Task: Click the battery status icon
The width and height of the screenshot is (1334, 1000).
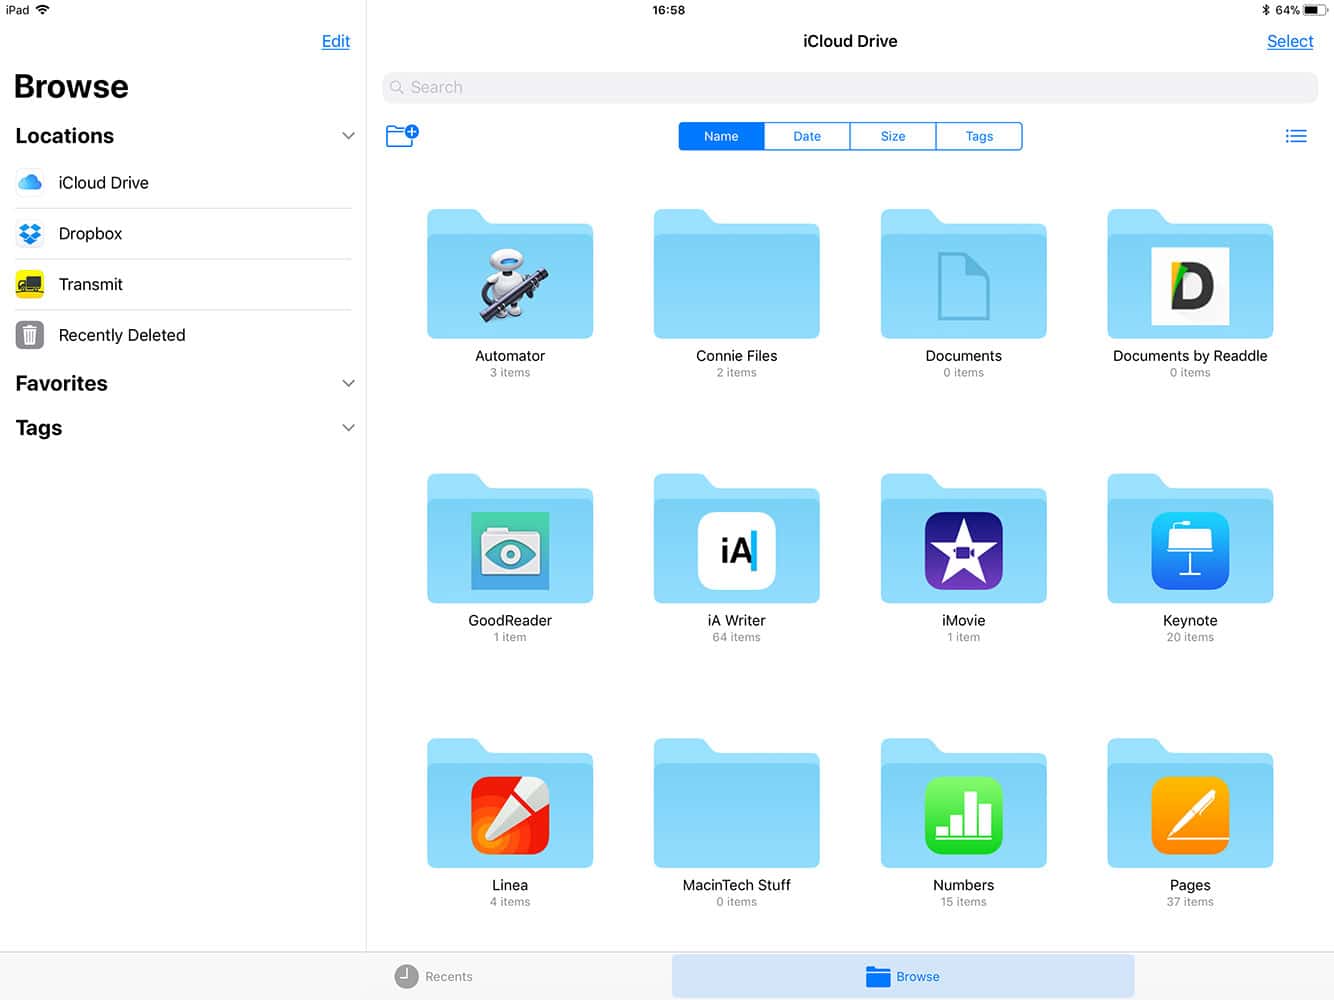Action: 1315,10
